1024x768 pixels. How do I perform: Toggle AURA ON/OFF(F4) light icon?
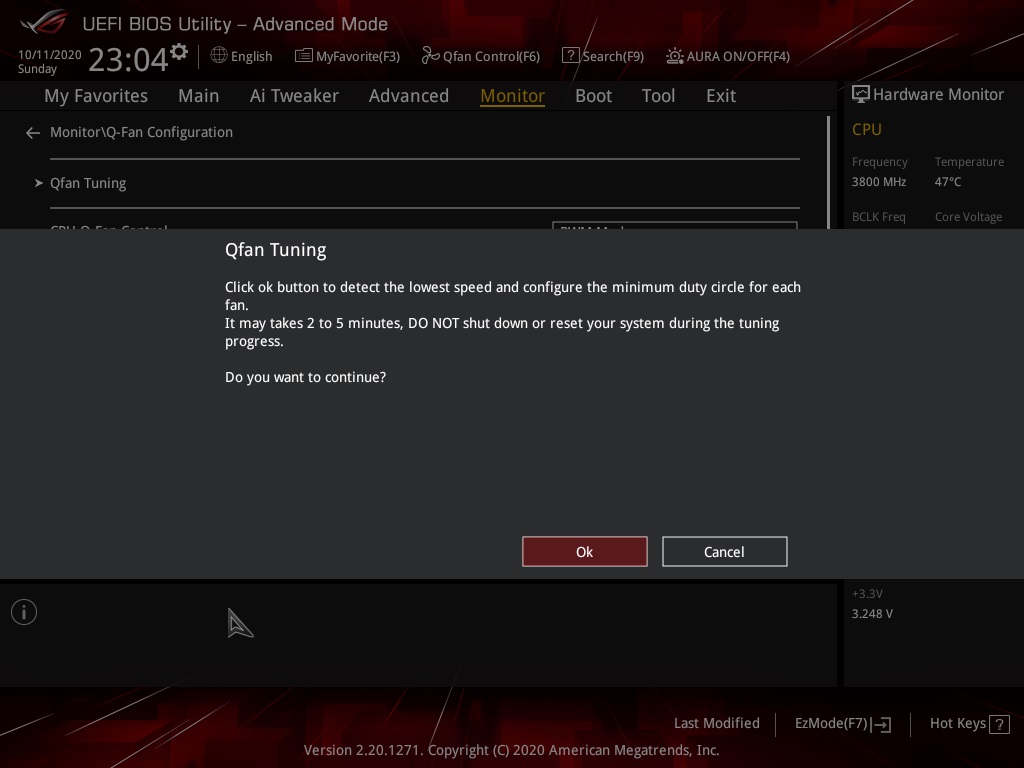[675, 56]
